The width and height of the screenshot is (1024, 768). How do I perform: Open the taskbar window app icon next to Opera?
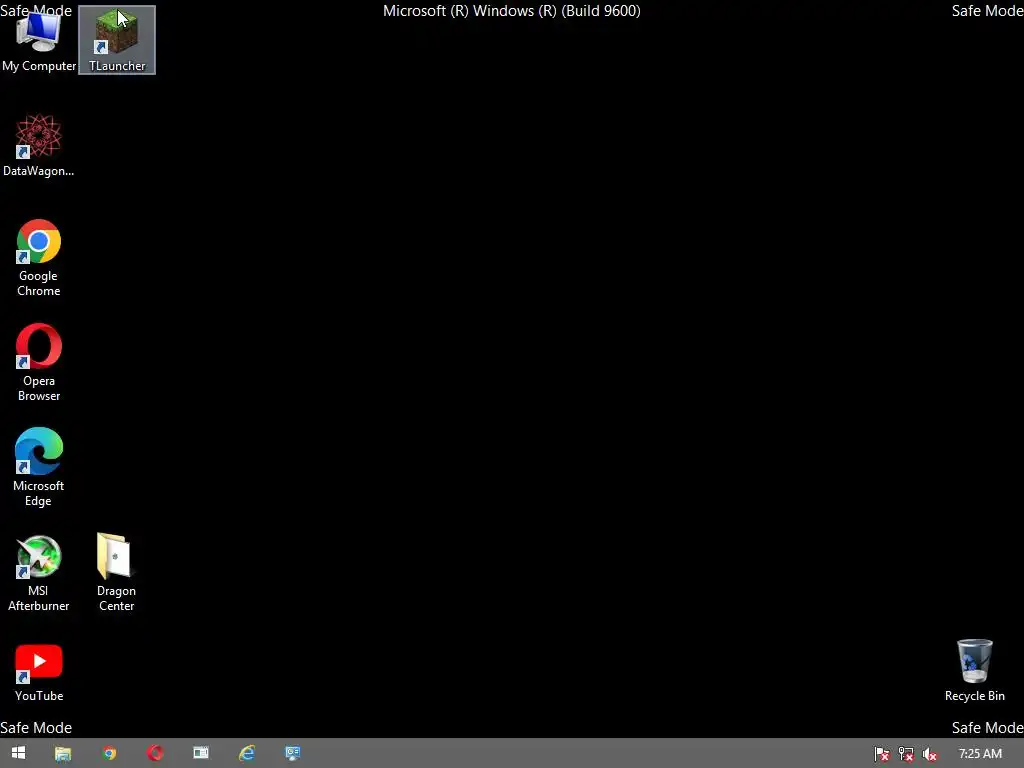(x=201, y=754)
